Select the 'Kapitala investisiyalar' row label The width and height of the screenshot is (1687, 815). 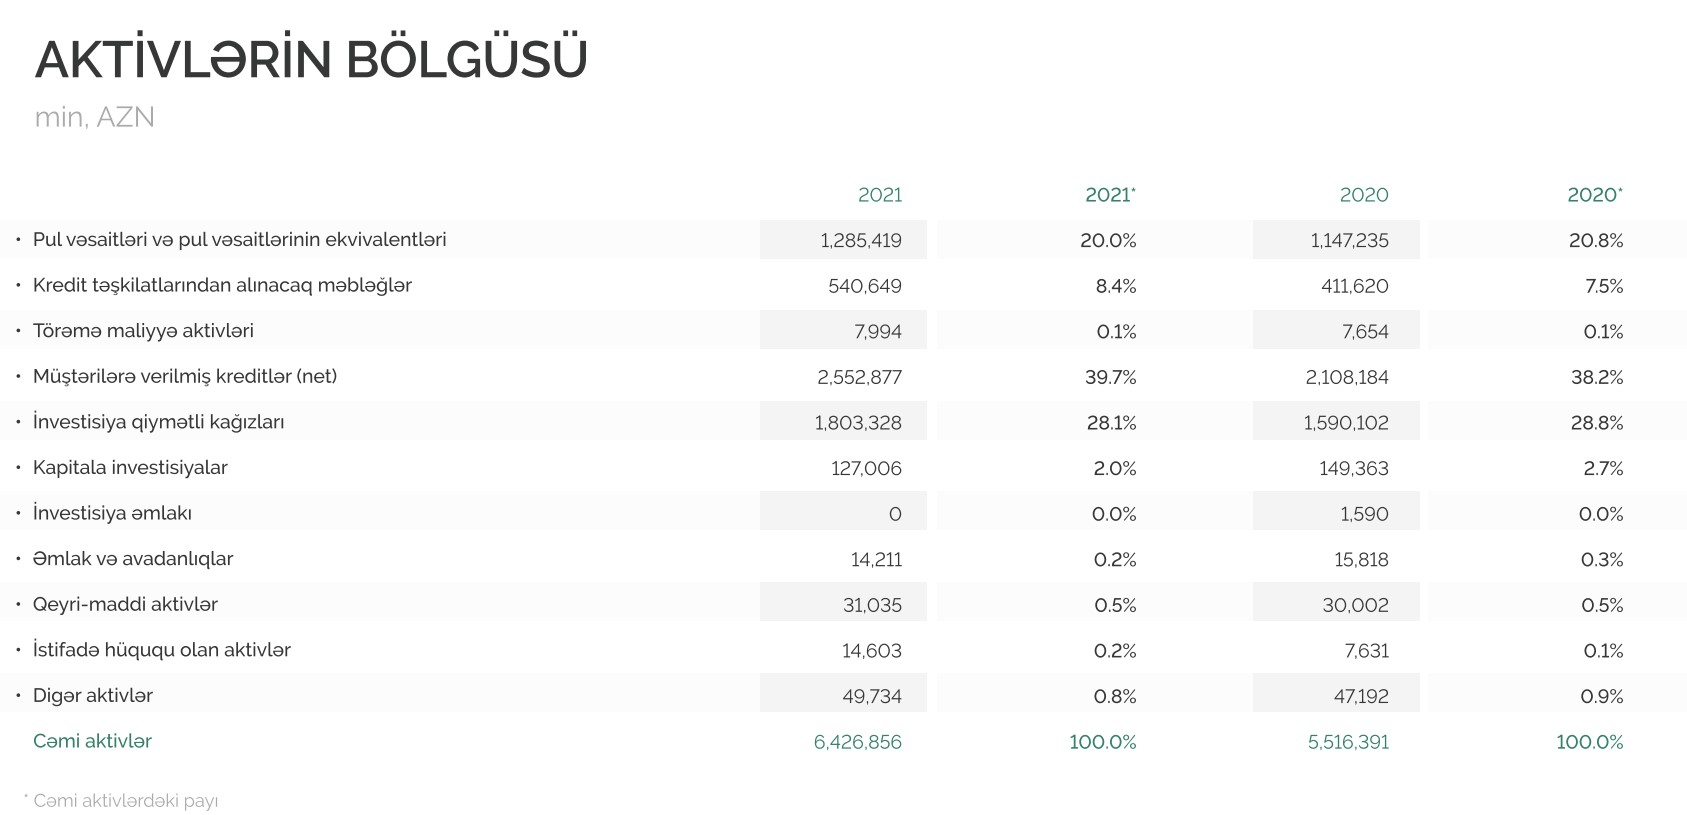130,468
